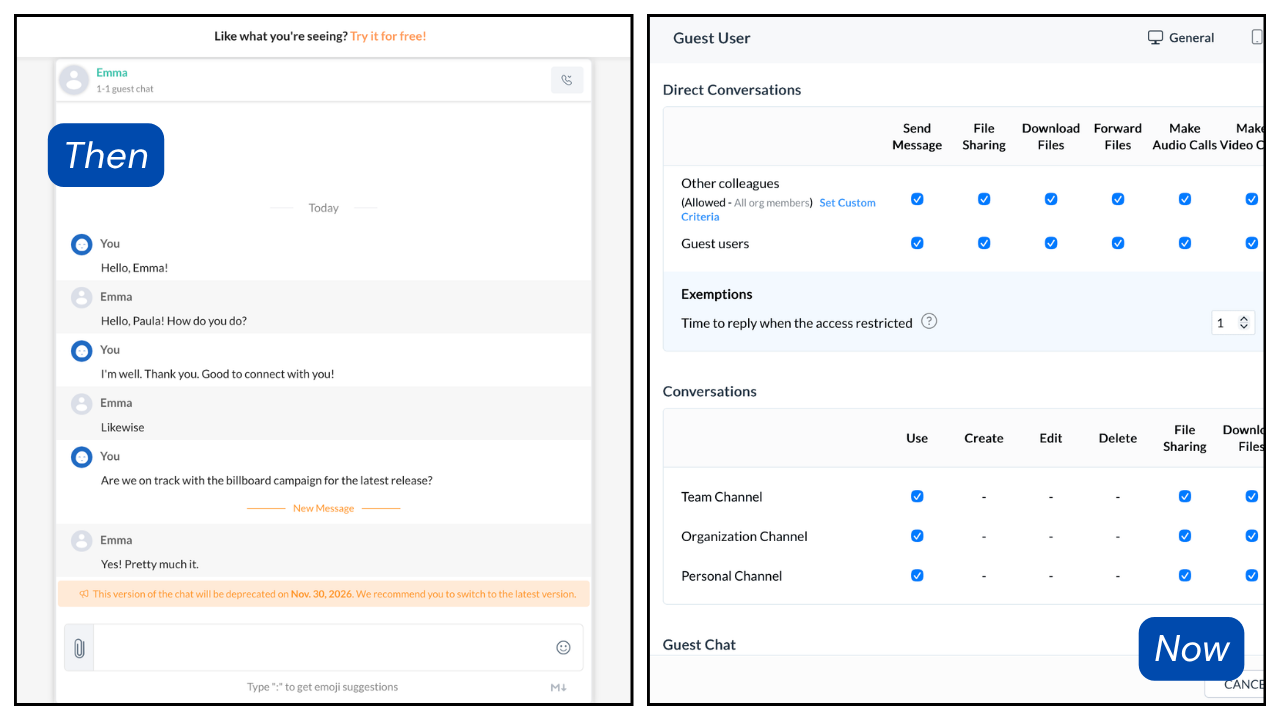Open the Set Custom Criteria link
The height and width of the screenshot is (720, 1280).
click(x=779, y=209)
